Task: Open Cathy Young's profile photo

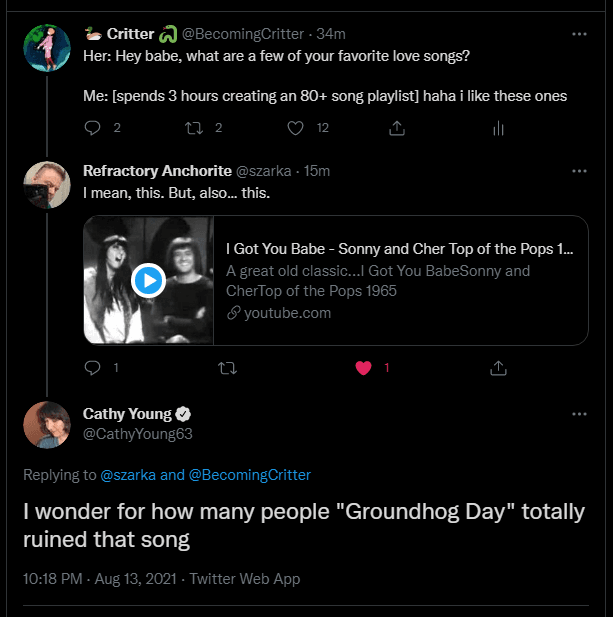Action: pos(47,425)
